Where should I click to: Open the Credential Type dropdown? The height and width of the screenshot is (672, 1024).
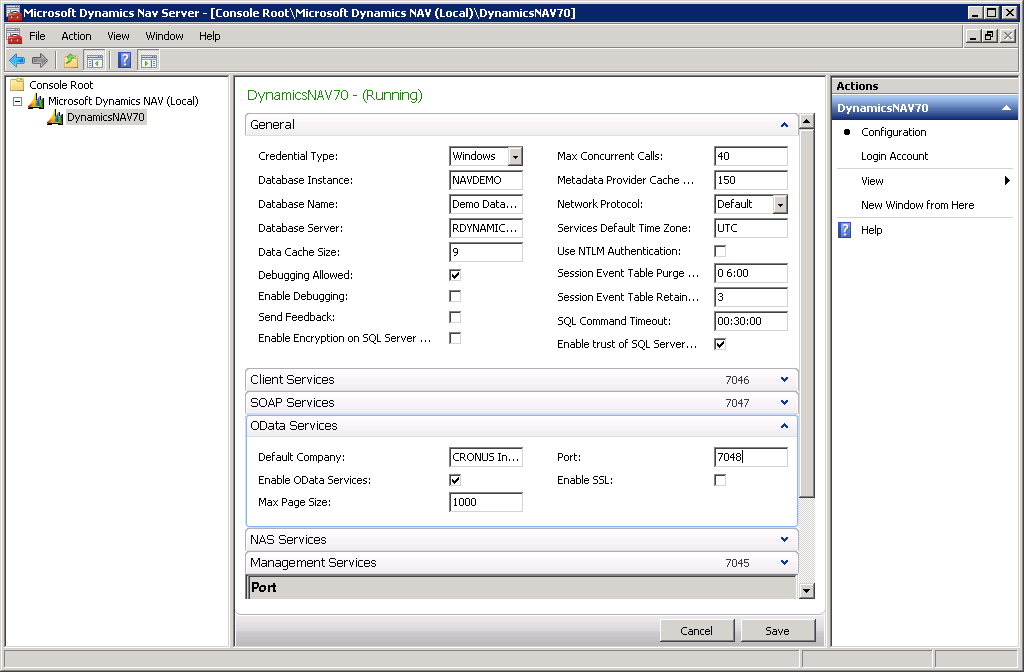515,156
